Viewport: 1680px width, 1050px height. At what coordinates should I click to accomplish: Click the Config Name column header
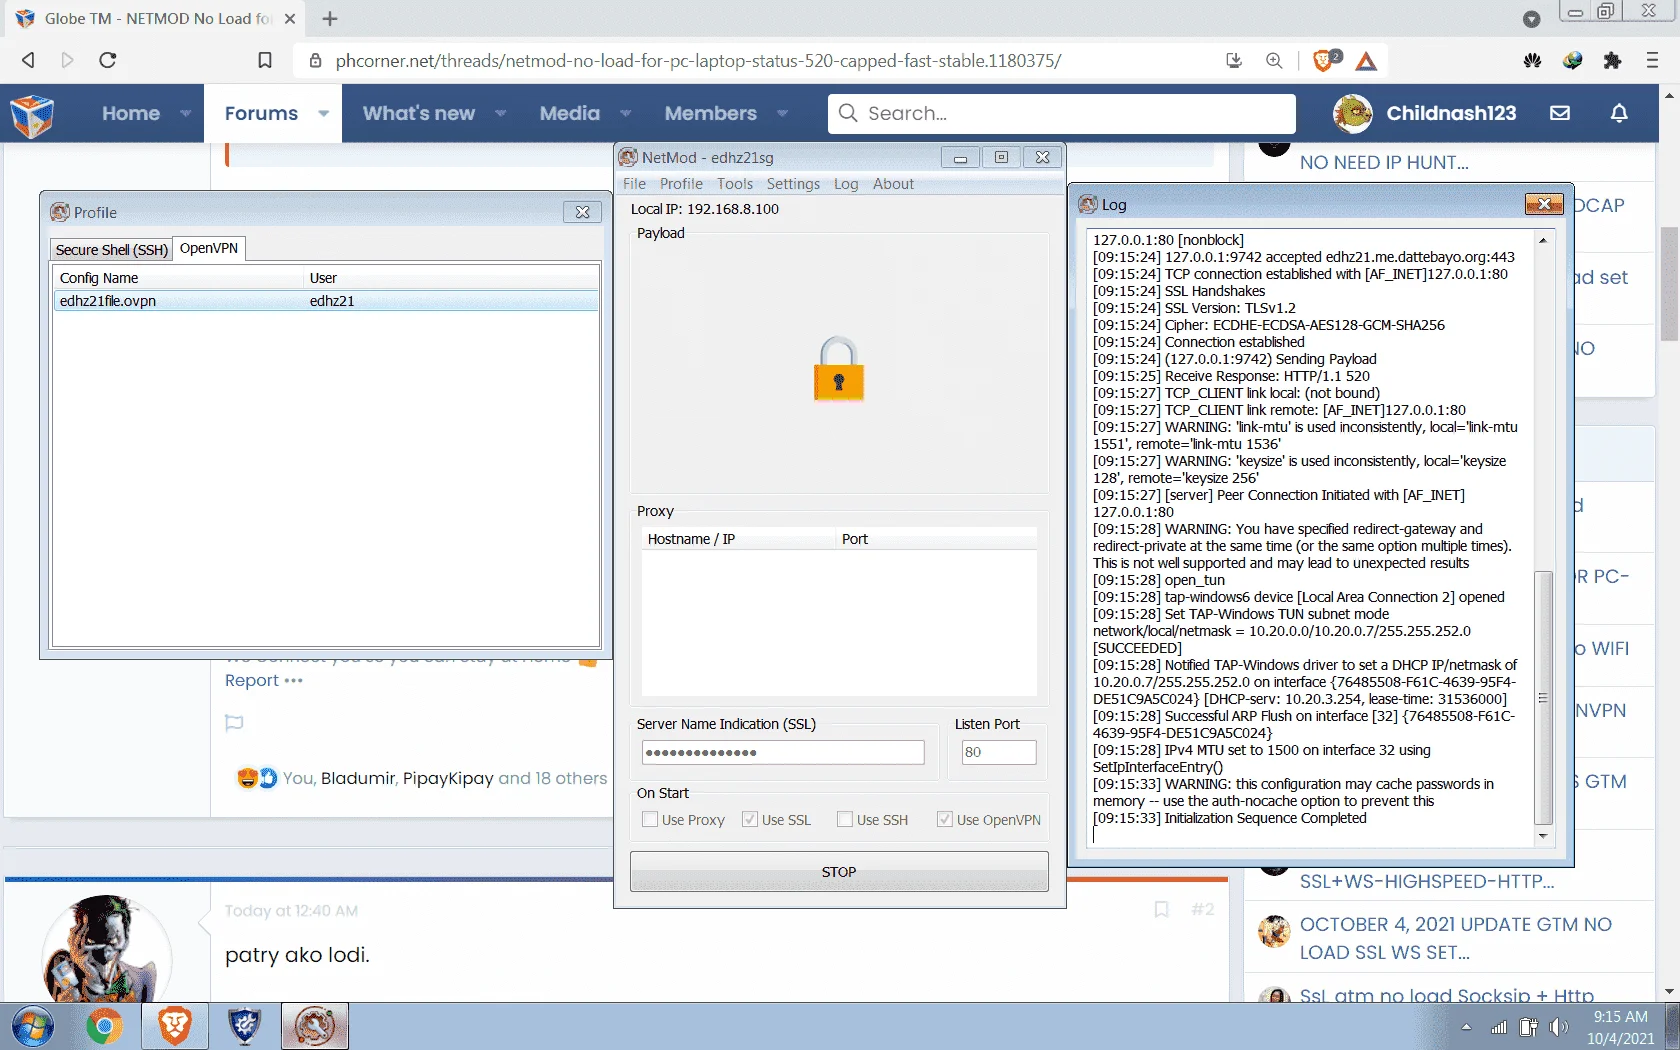pos(178,278)
